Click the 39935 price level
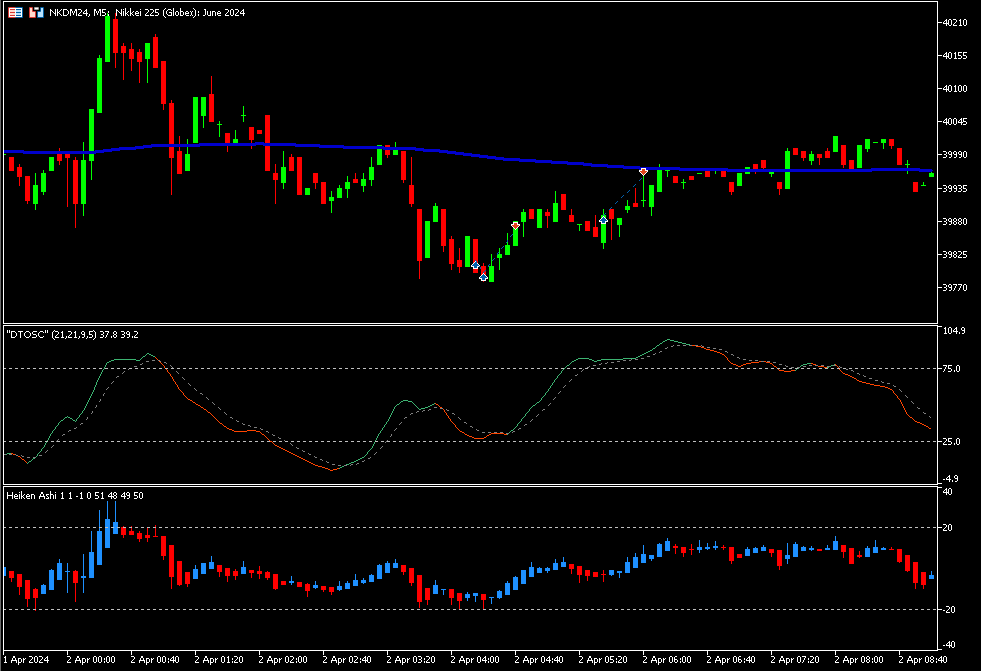 coord(955,188)
